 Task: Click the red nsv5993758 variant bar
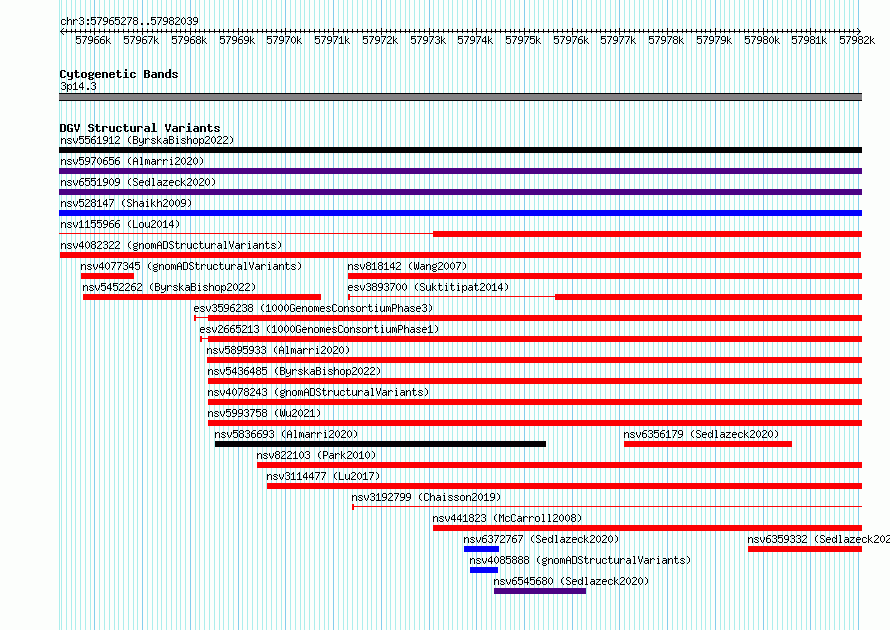(535, 423)
